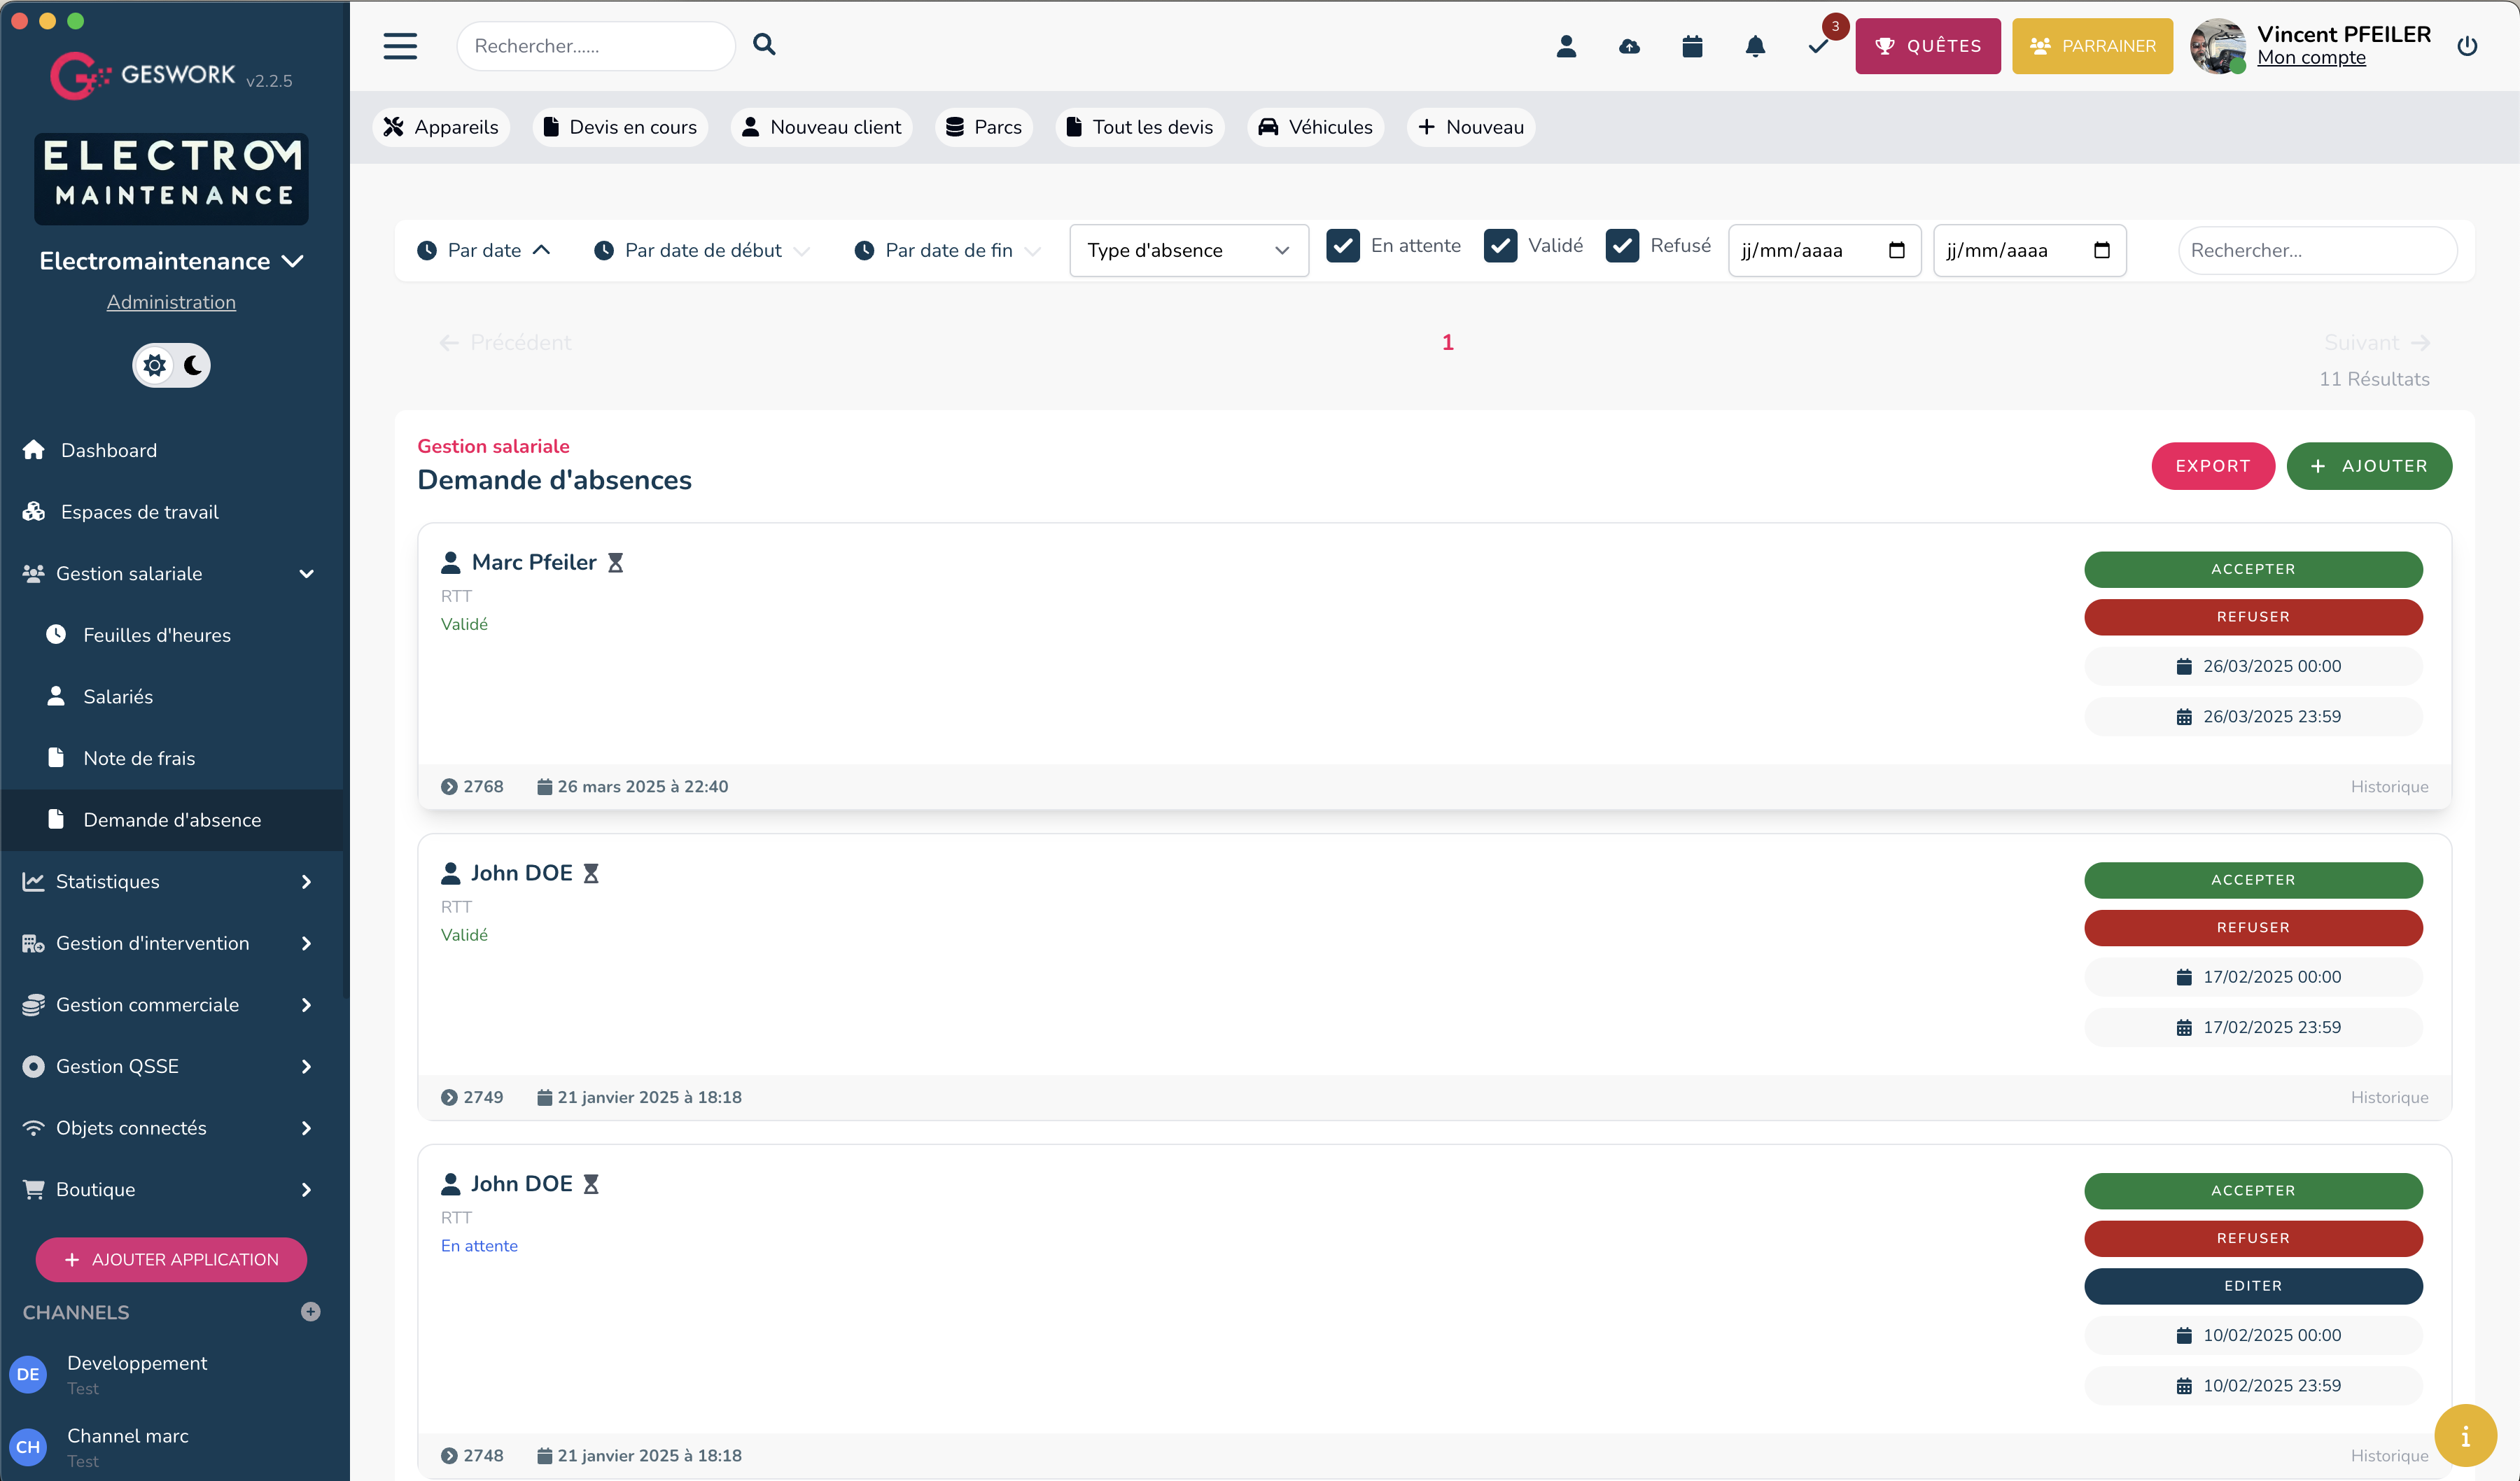Click the hamburger menu icon
2520x1481 pixels.
tap(400, 46)
